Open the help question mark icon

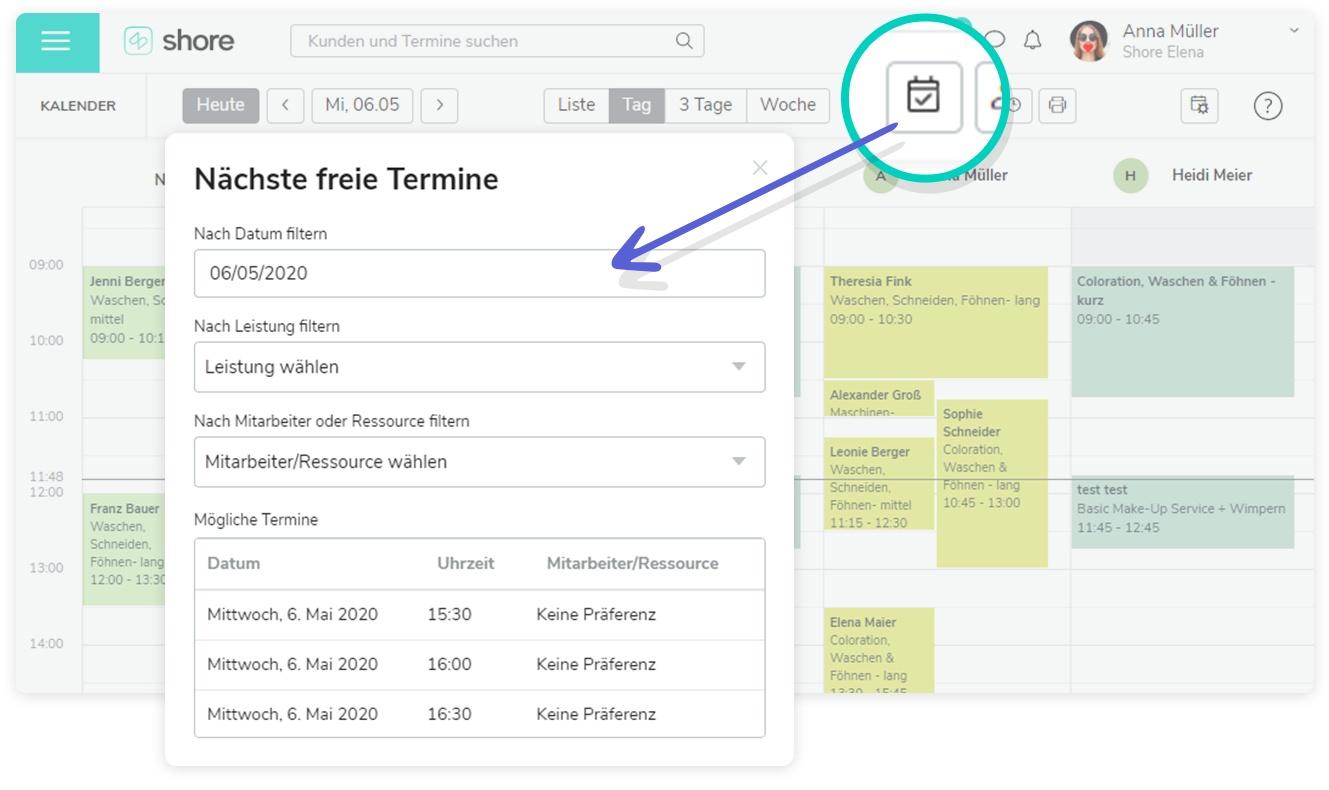click(x=1267, y=104)
